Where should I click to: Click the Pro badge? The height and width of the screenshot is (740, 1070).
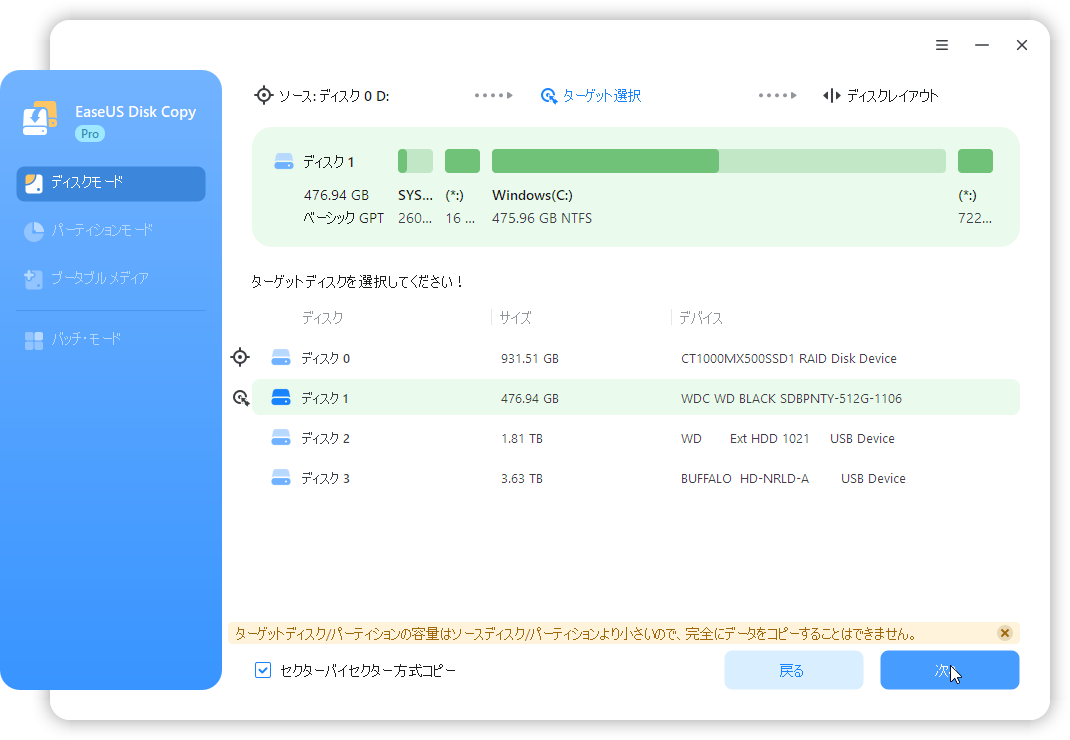[90, 134]
